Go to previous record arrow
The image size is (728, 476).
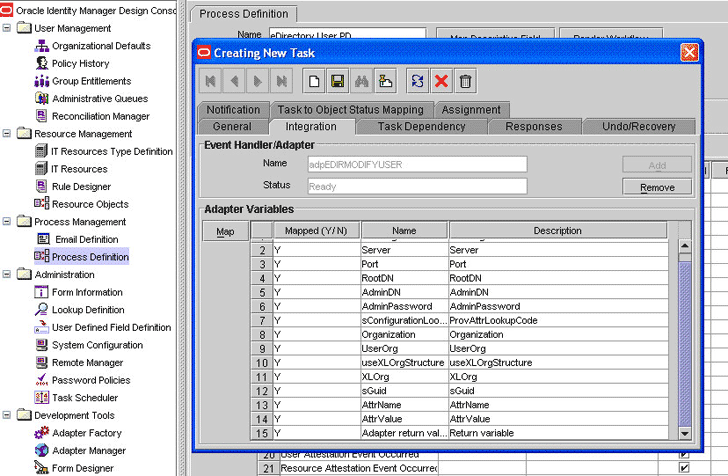[234, 81]
